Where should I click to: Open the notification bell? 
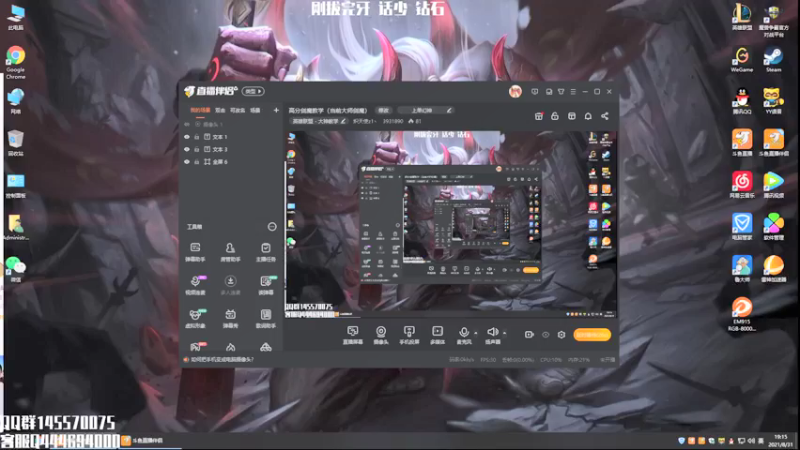click(x=588, y=116)
